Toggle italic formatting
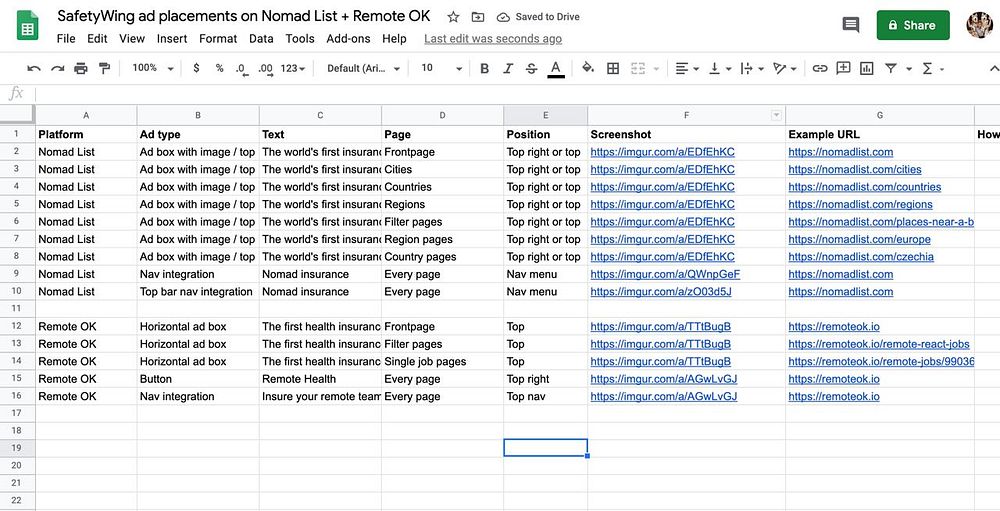Screen dimensions: 1000x511 tap(508, 68)
